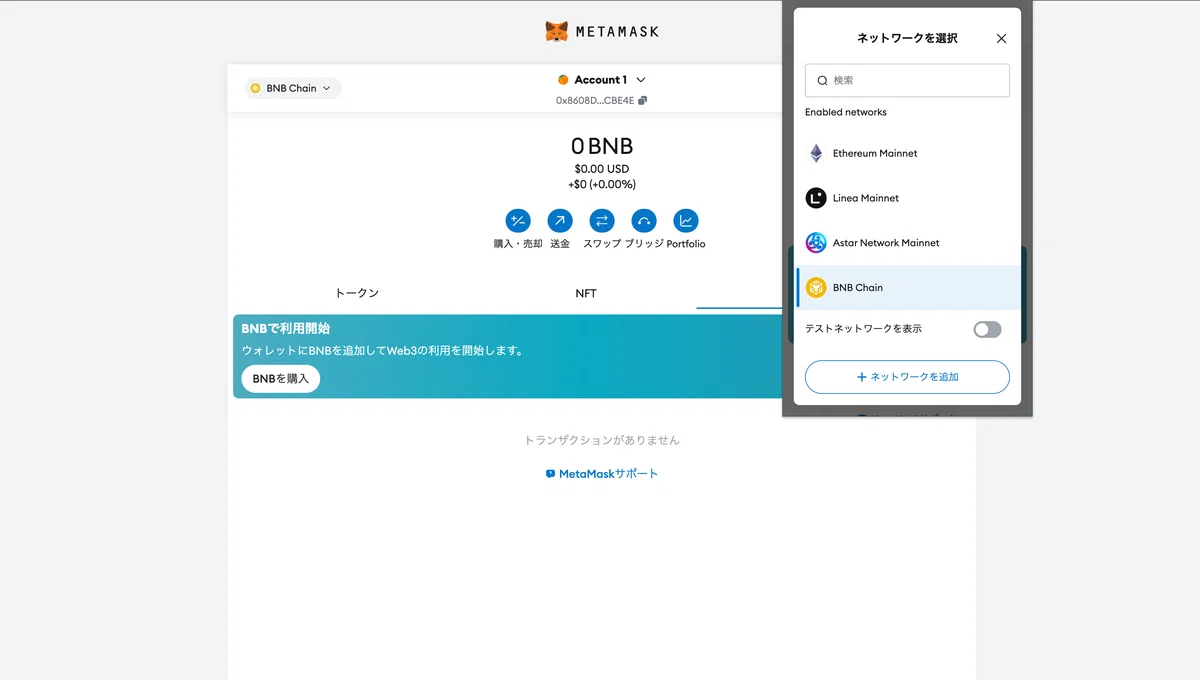Click the Astar Network logo icon
The height and width of the screenshot is (680, 1200).
click(816, 243)
